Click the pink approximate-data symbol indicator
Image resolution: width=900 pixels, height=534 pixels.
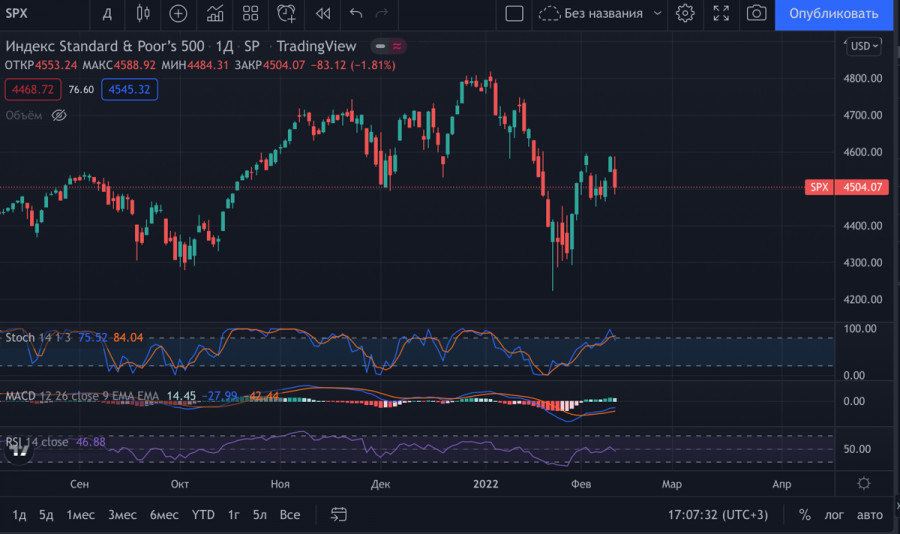[397, 46]
